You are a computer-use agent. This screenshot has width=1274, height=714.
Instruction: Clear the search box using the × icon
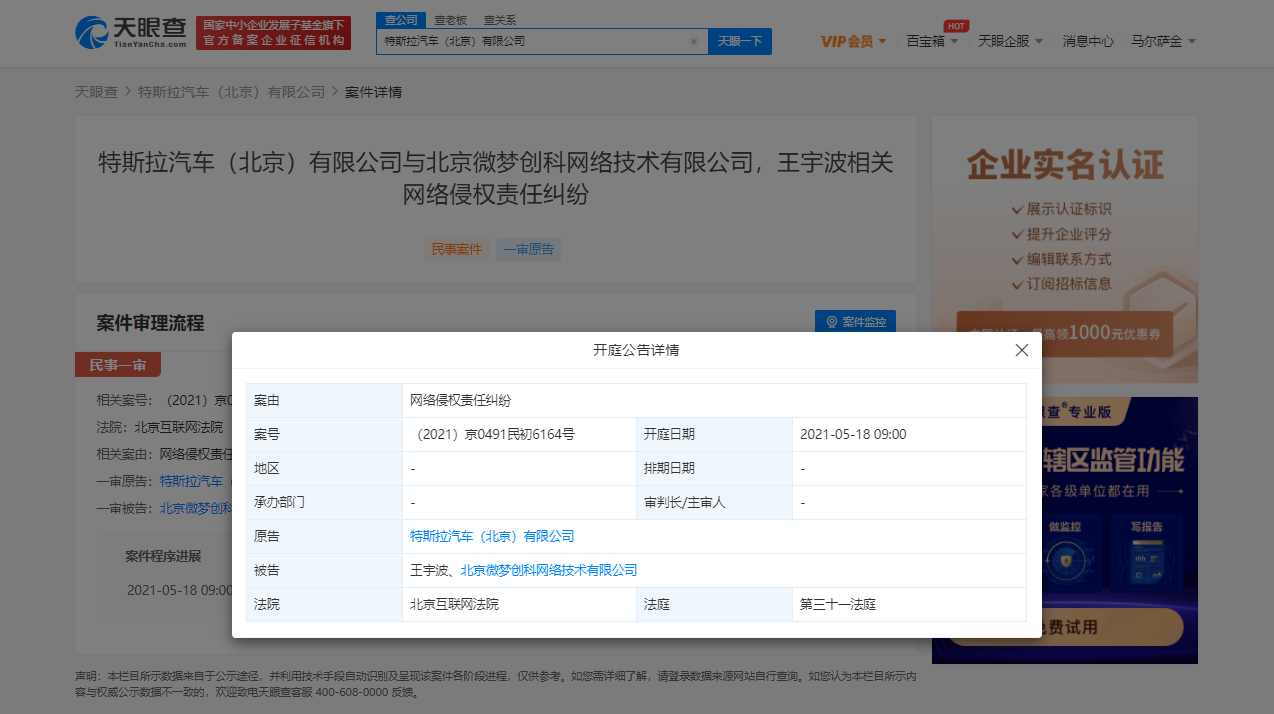[x=694, y=41]
